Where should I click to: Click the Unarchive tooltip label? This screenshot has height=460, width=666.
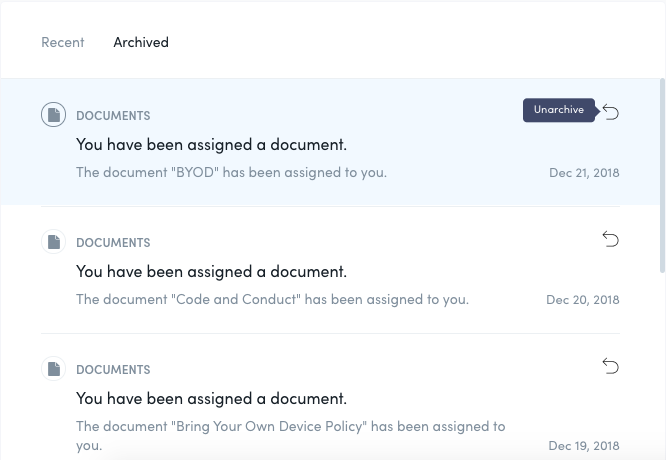point(559,110)
